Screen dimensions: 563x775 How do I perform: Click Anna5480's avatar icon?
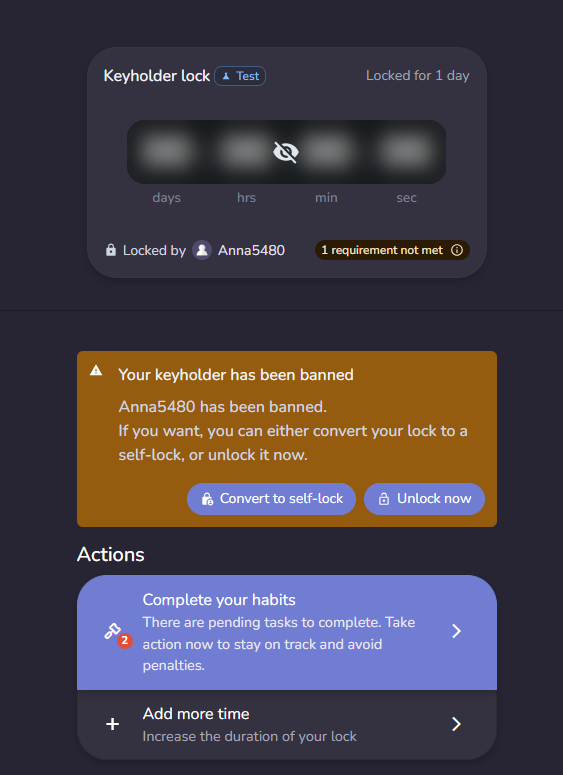pos(202,250)
